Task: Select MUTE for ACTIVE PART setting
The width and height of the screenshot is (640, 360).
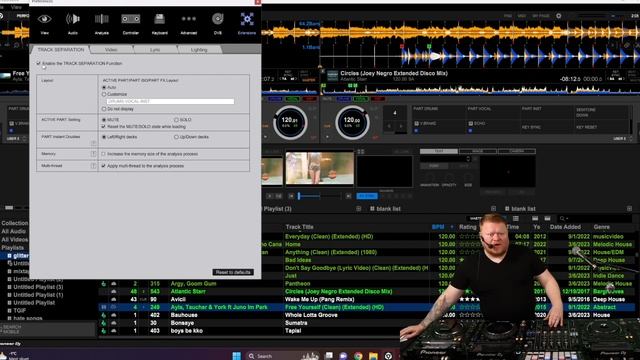Action: click(104, 120)
